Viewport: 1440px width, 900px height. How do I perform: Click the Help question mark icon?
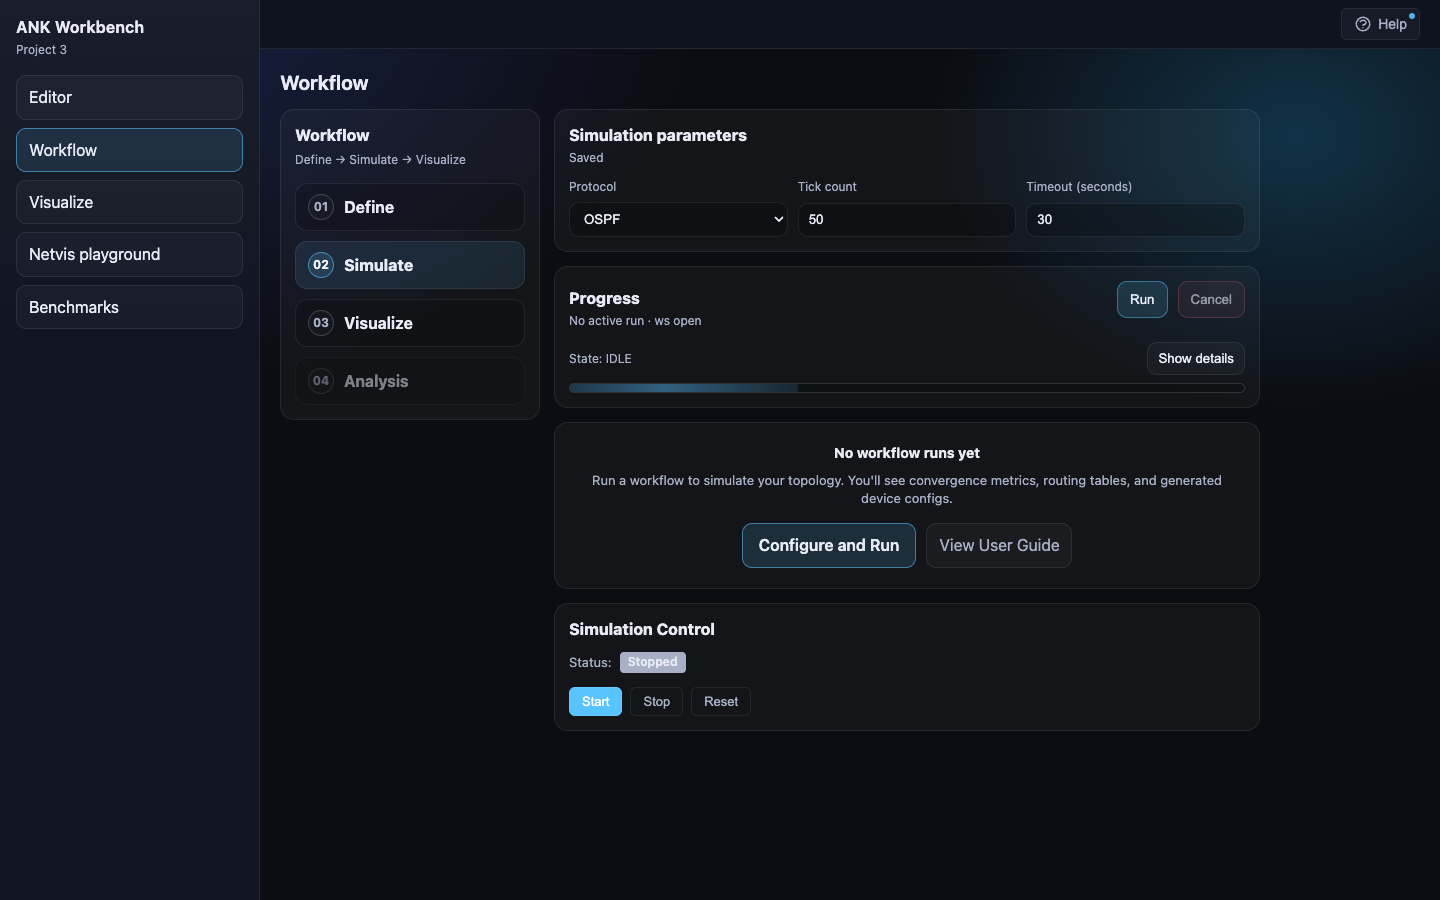[x=1362, y=24]
